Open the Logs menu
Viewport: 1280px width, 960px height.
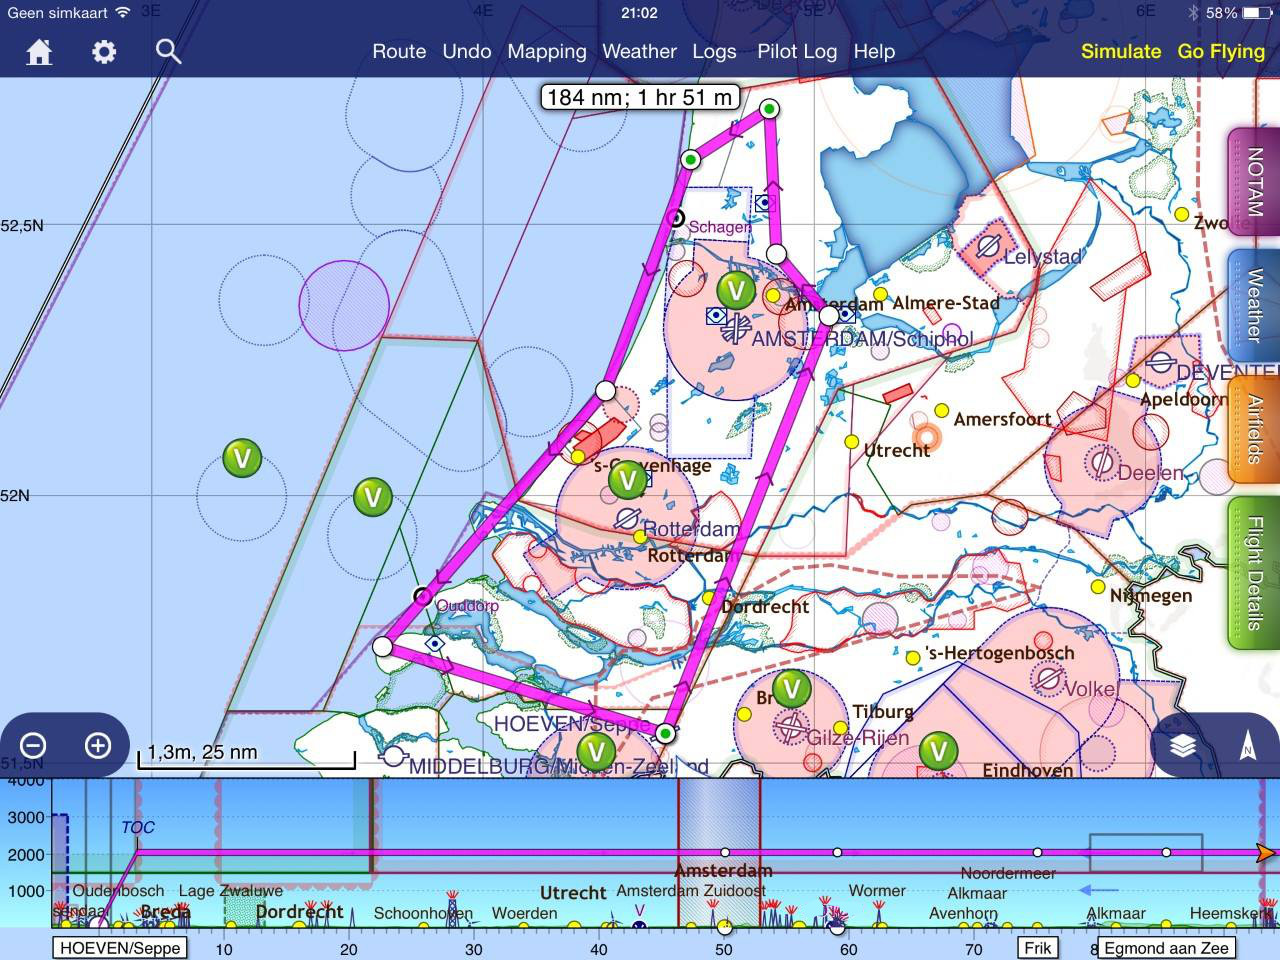coord(714,52)
